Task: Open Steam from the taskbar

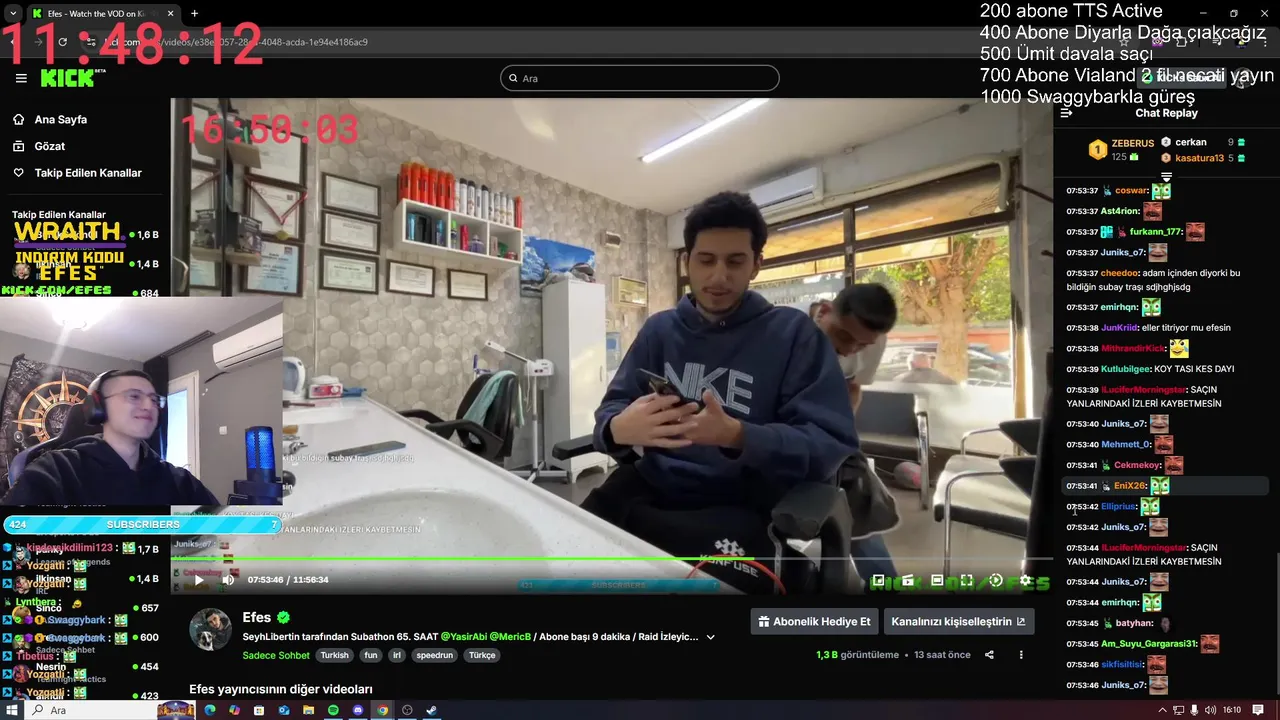Action: [431, 710]
